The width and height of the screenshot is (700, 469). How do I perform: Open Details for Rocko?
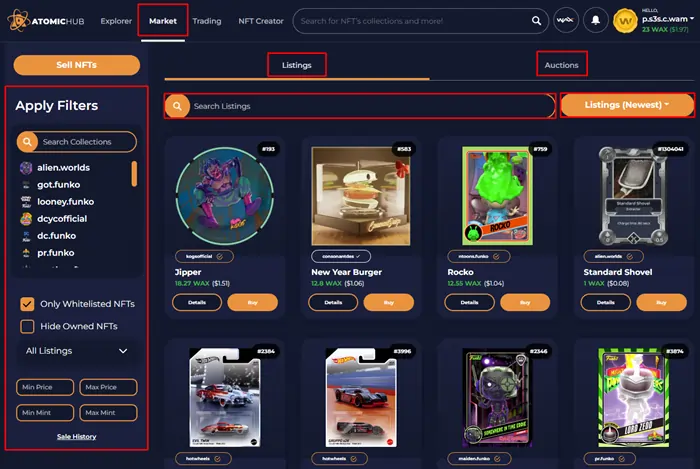coord(470,303)
